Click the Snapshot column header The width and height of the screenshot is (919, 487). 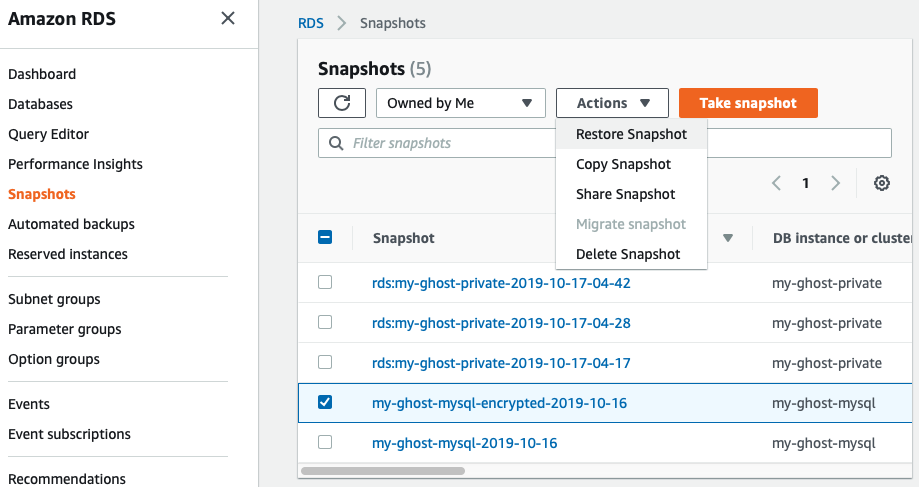tap(404, 238)
